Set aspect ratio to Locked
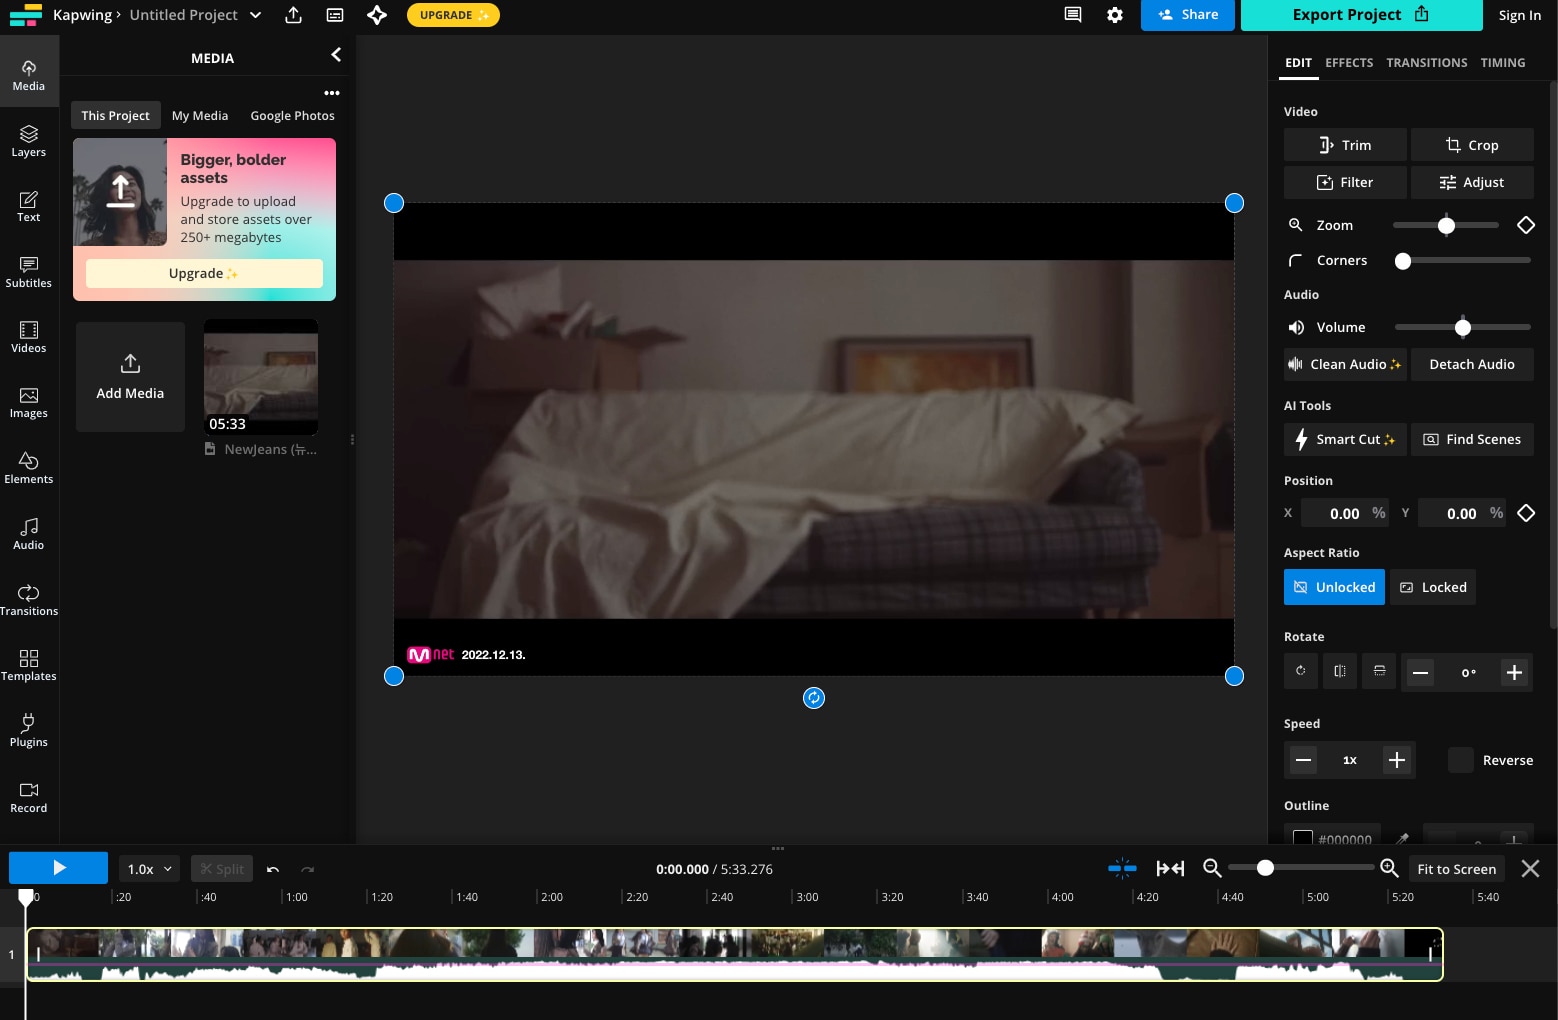The height and width of the screenshot is (1020, 1558). tap(1433, 587)
